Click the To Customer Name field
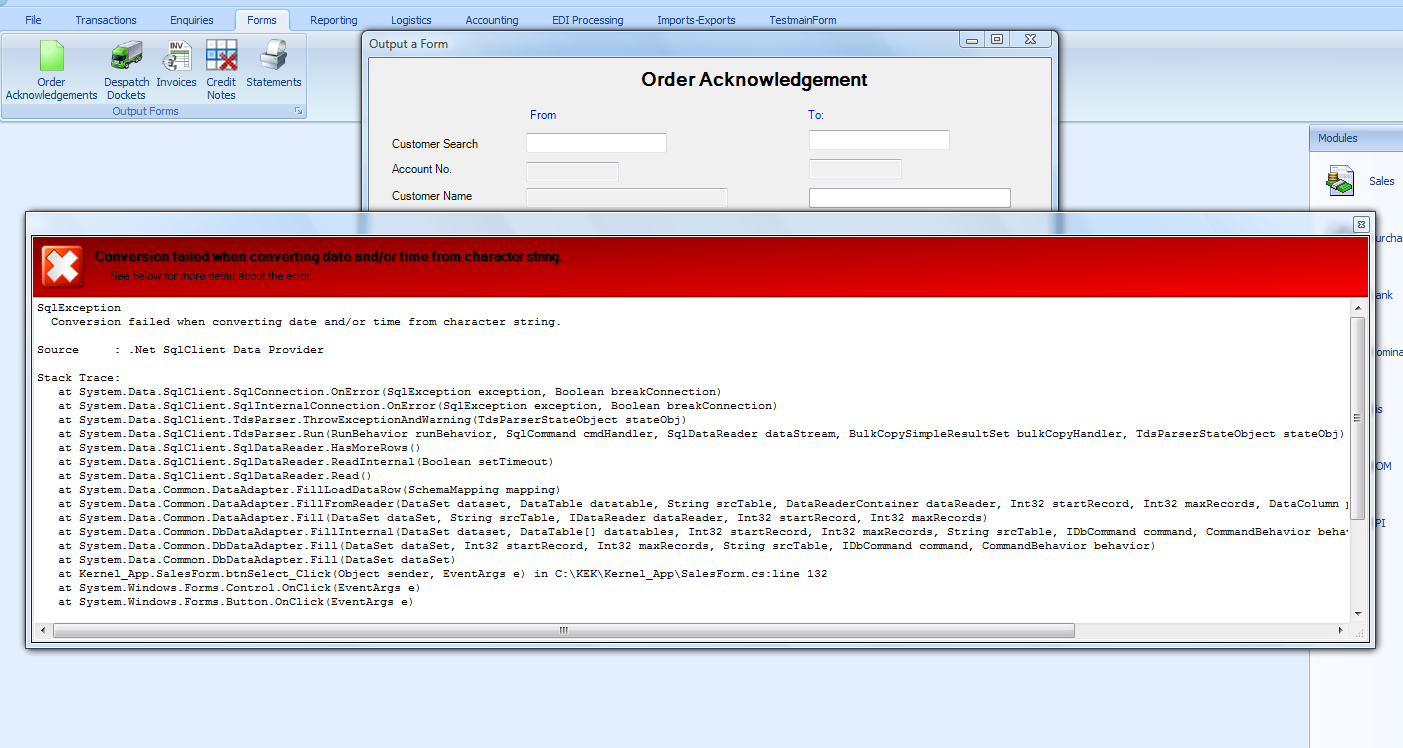The image size is (1403, 748). pyautogui.click(x=909, y=198)
